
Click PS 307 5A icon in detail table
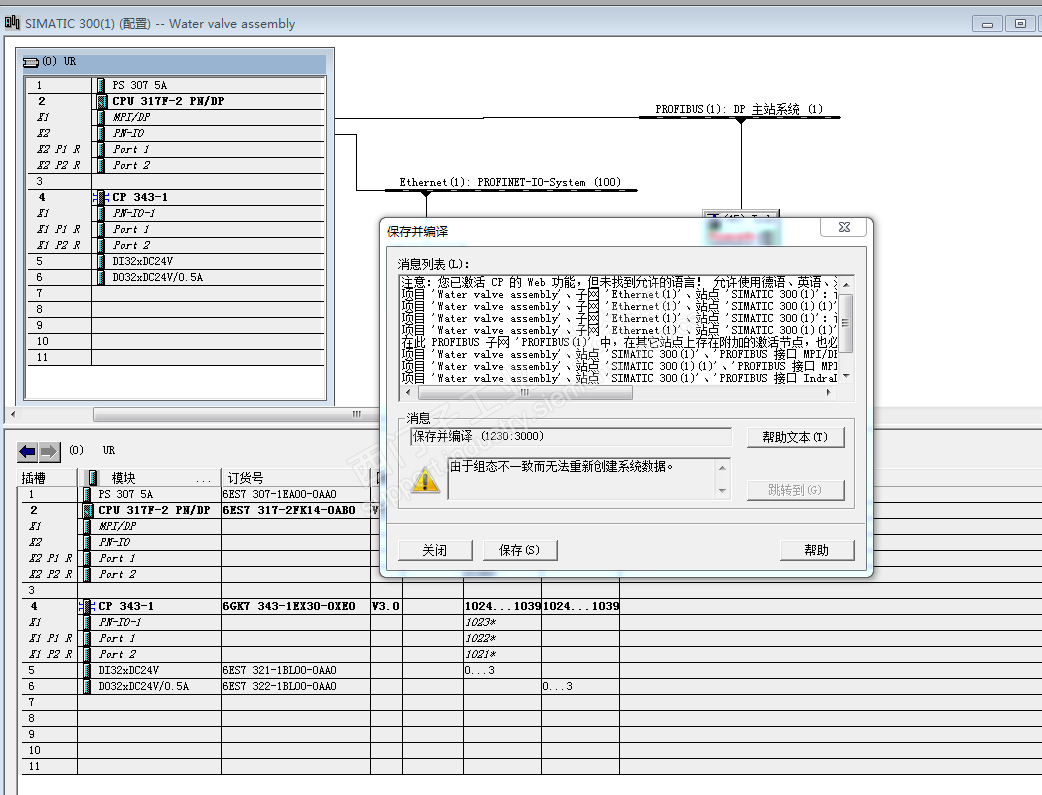[87, 495]
